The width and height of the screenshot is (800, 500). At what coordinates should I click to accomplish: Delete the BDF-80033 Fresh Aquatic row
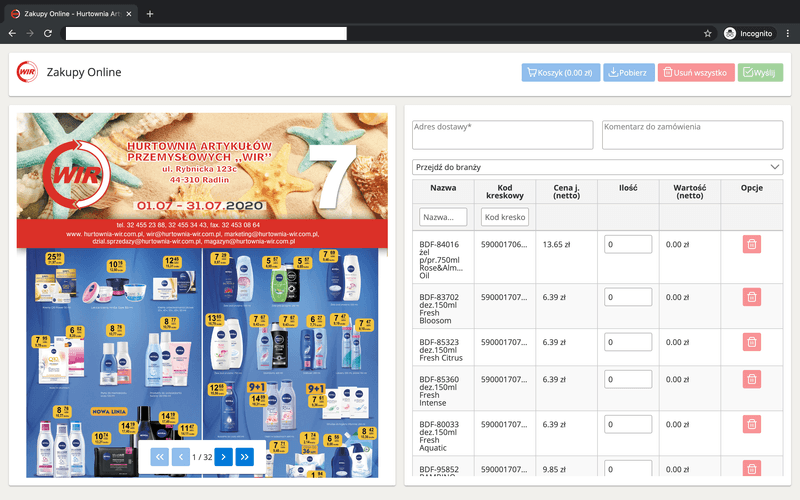point(752,424)
